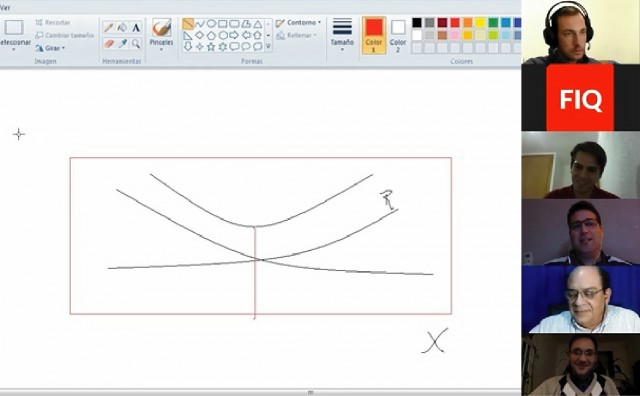Select the Fill with color bucket tool
Screen dimensions: 640x396
(122, 27)
